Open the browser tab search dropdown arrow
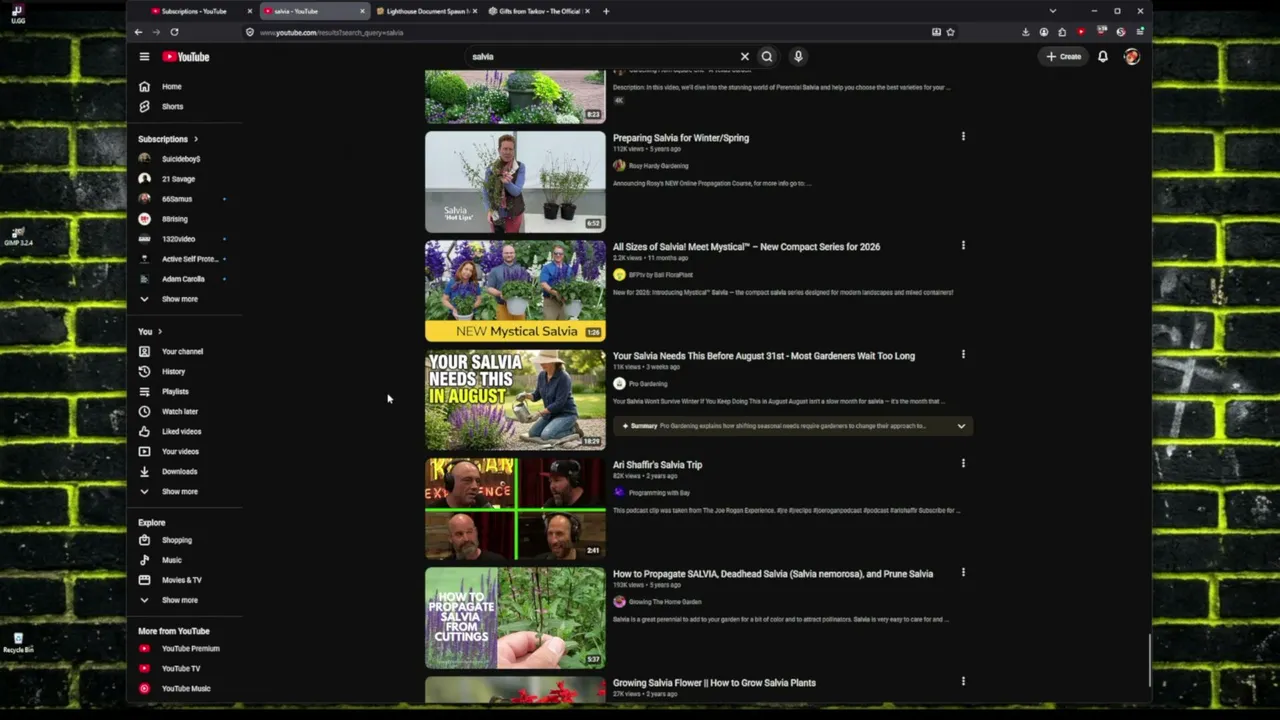1280x720 pixels. tap(1052, 11)
